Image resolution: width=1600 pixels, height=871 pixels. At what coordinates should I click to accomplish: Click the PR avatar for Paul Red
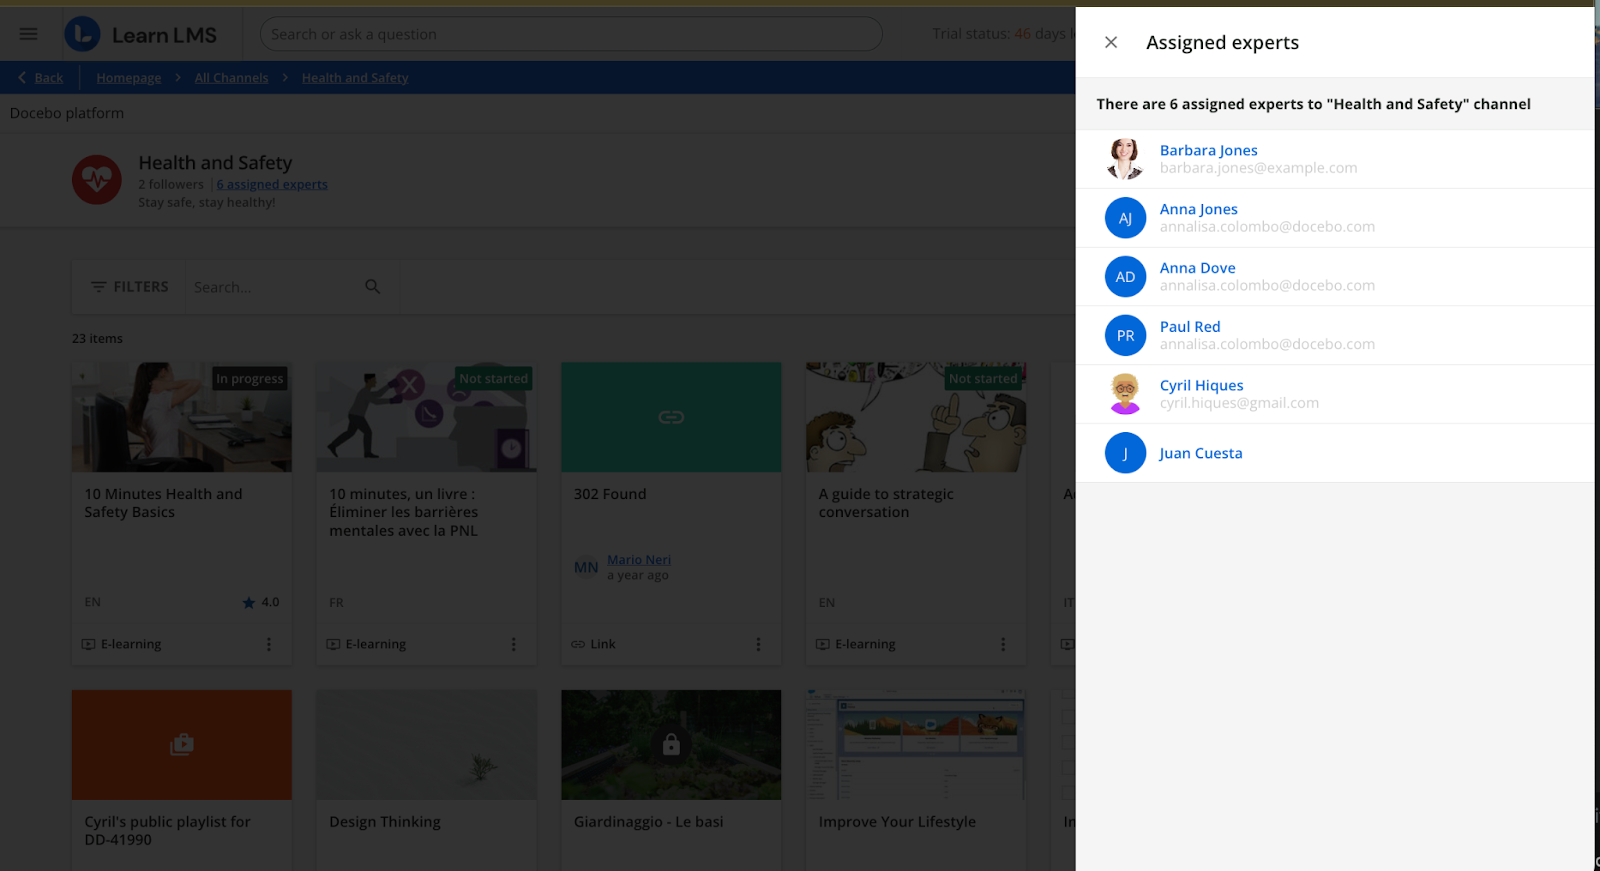[1125, 336]
